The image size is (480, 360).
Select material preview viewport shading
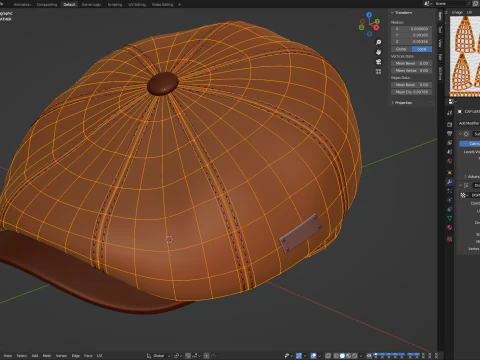pos(349,356)
